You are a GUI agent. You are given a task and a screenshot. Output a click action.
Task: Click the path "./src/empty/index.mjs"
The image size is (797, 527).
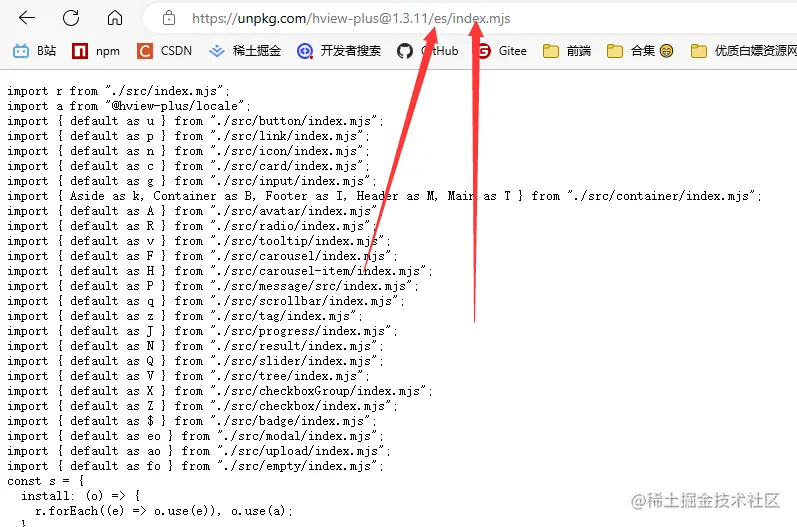tap(297, 466)
